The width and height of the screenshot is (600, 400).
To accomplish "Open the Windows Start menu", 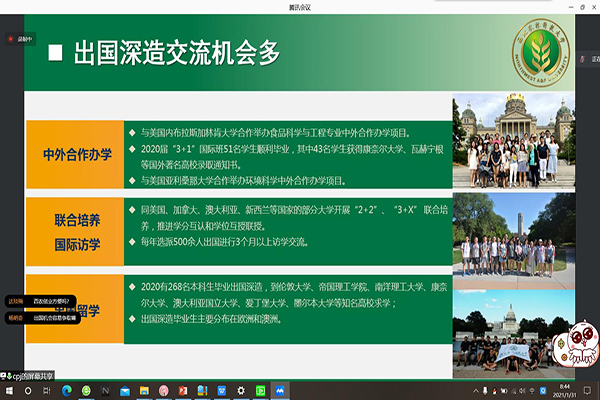I will point(8,389).
